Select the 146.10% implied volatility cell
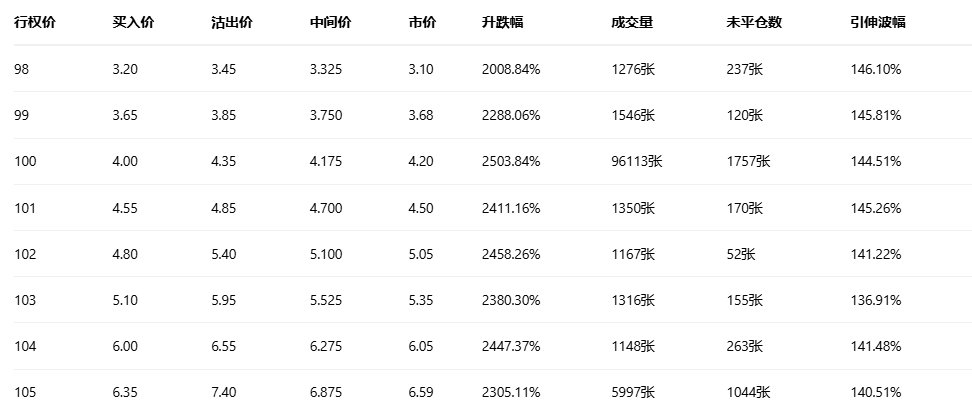 (875, 69)
